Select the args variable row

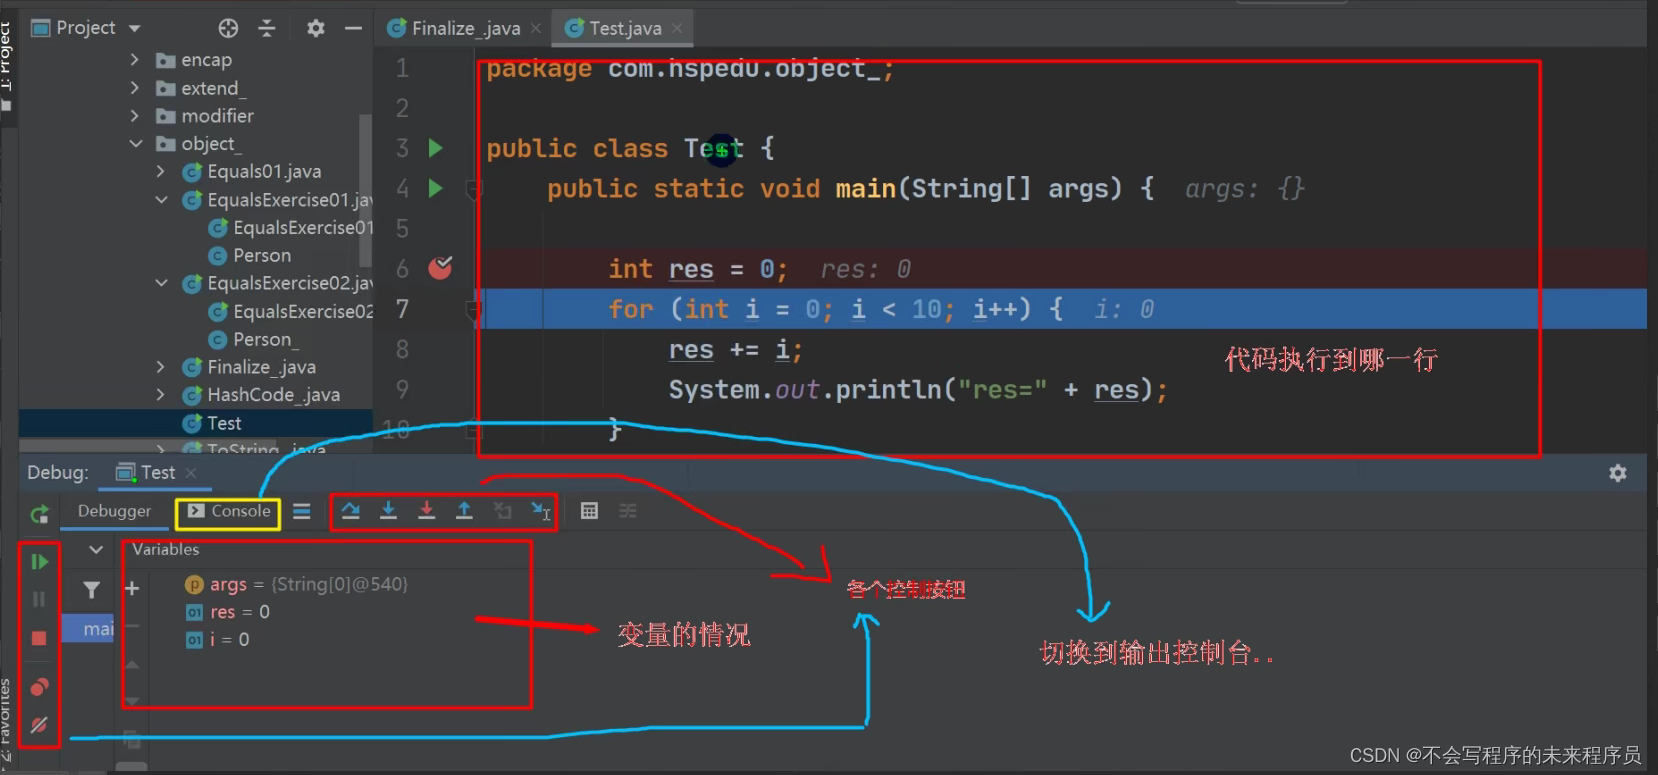pos(296,584)
